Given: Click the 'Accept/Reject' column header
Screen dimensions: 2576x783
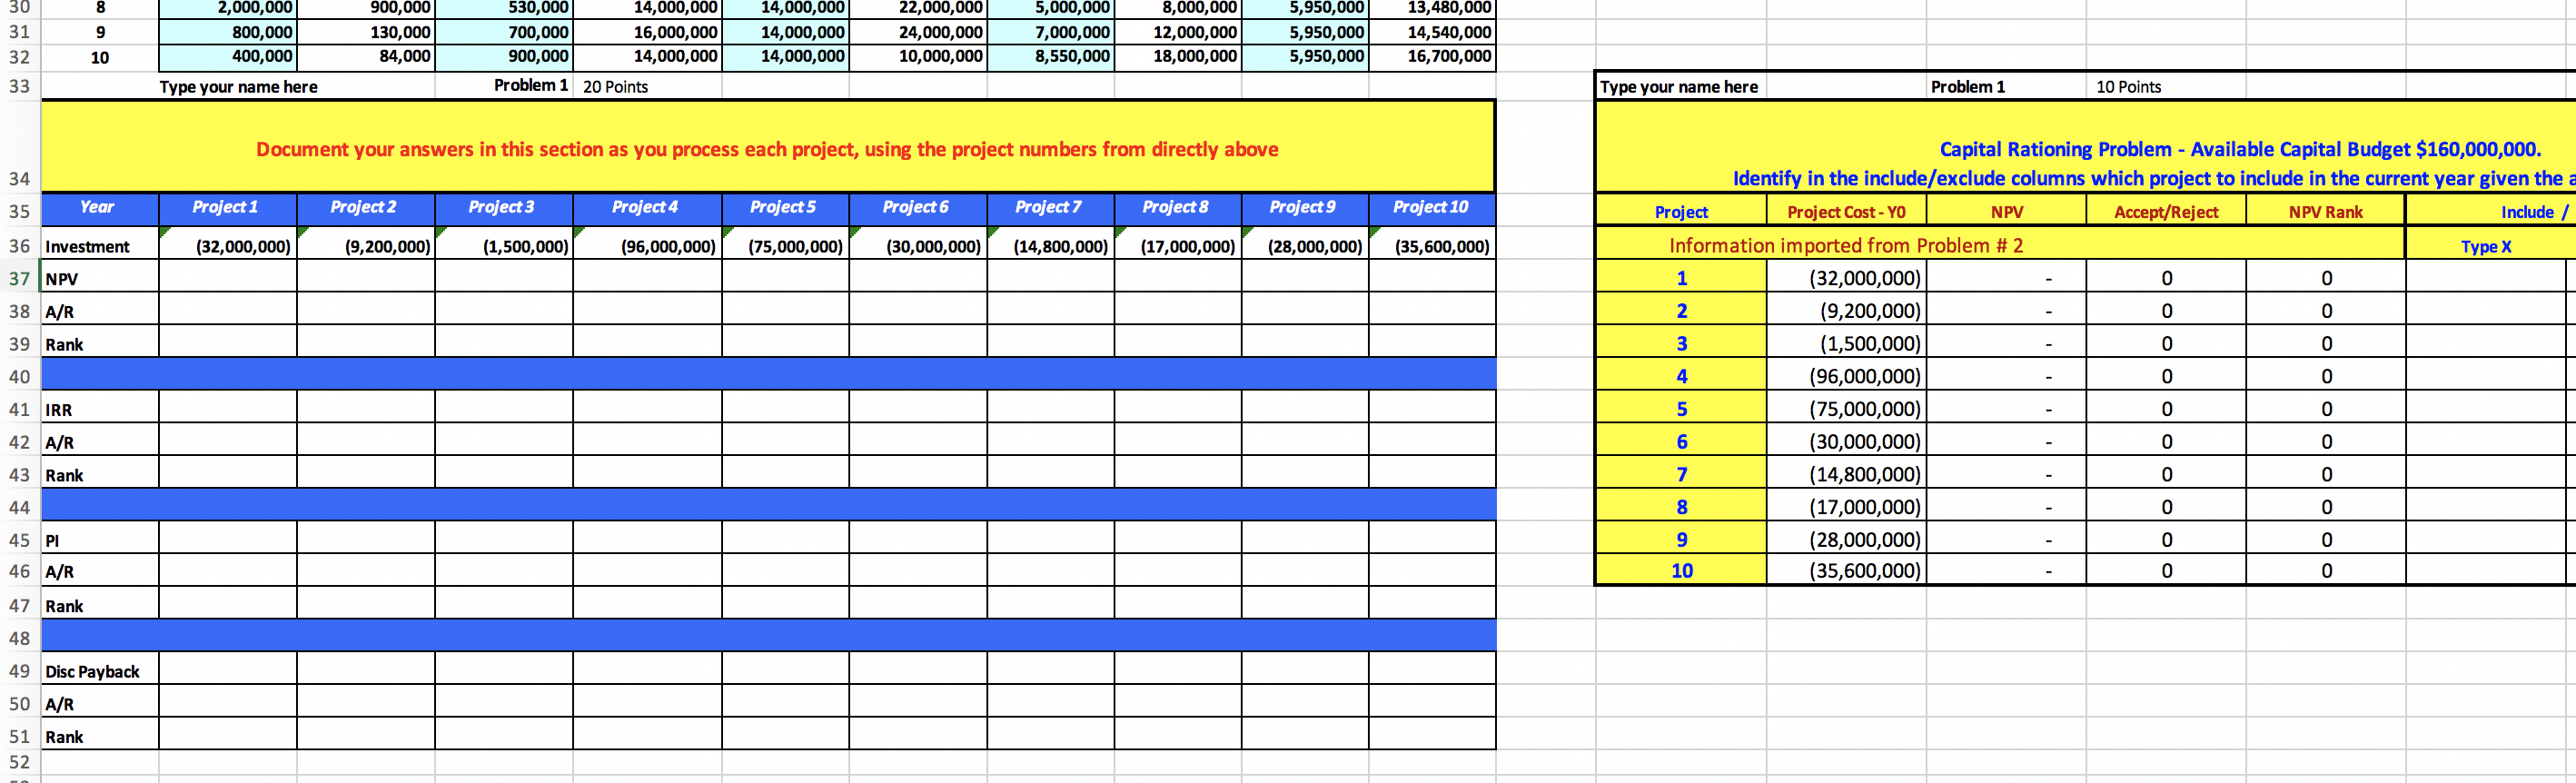Looking at the screenshot, I should click(2166, 211).
